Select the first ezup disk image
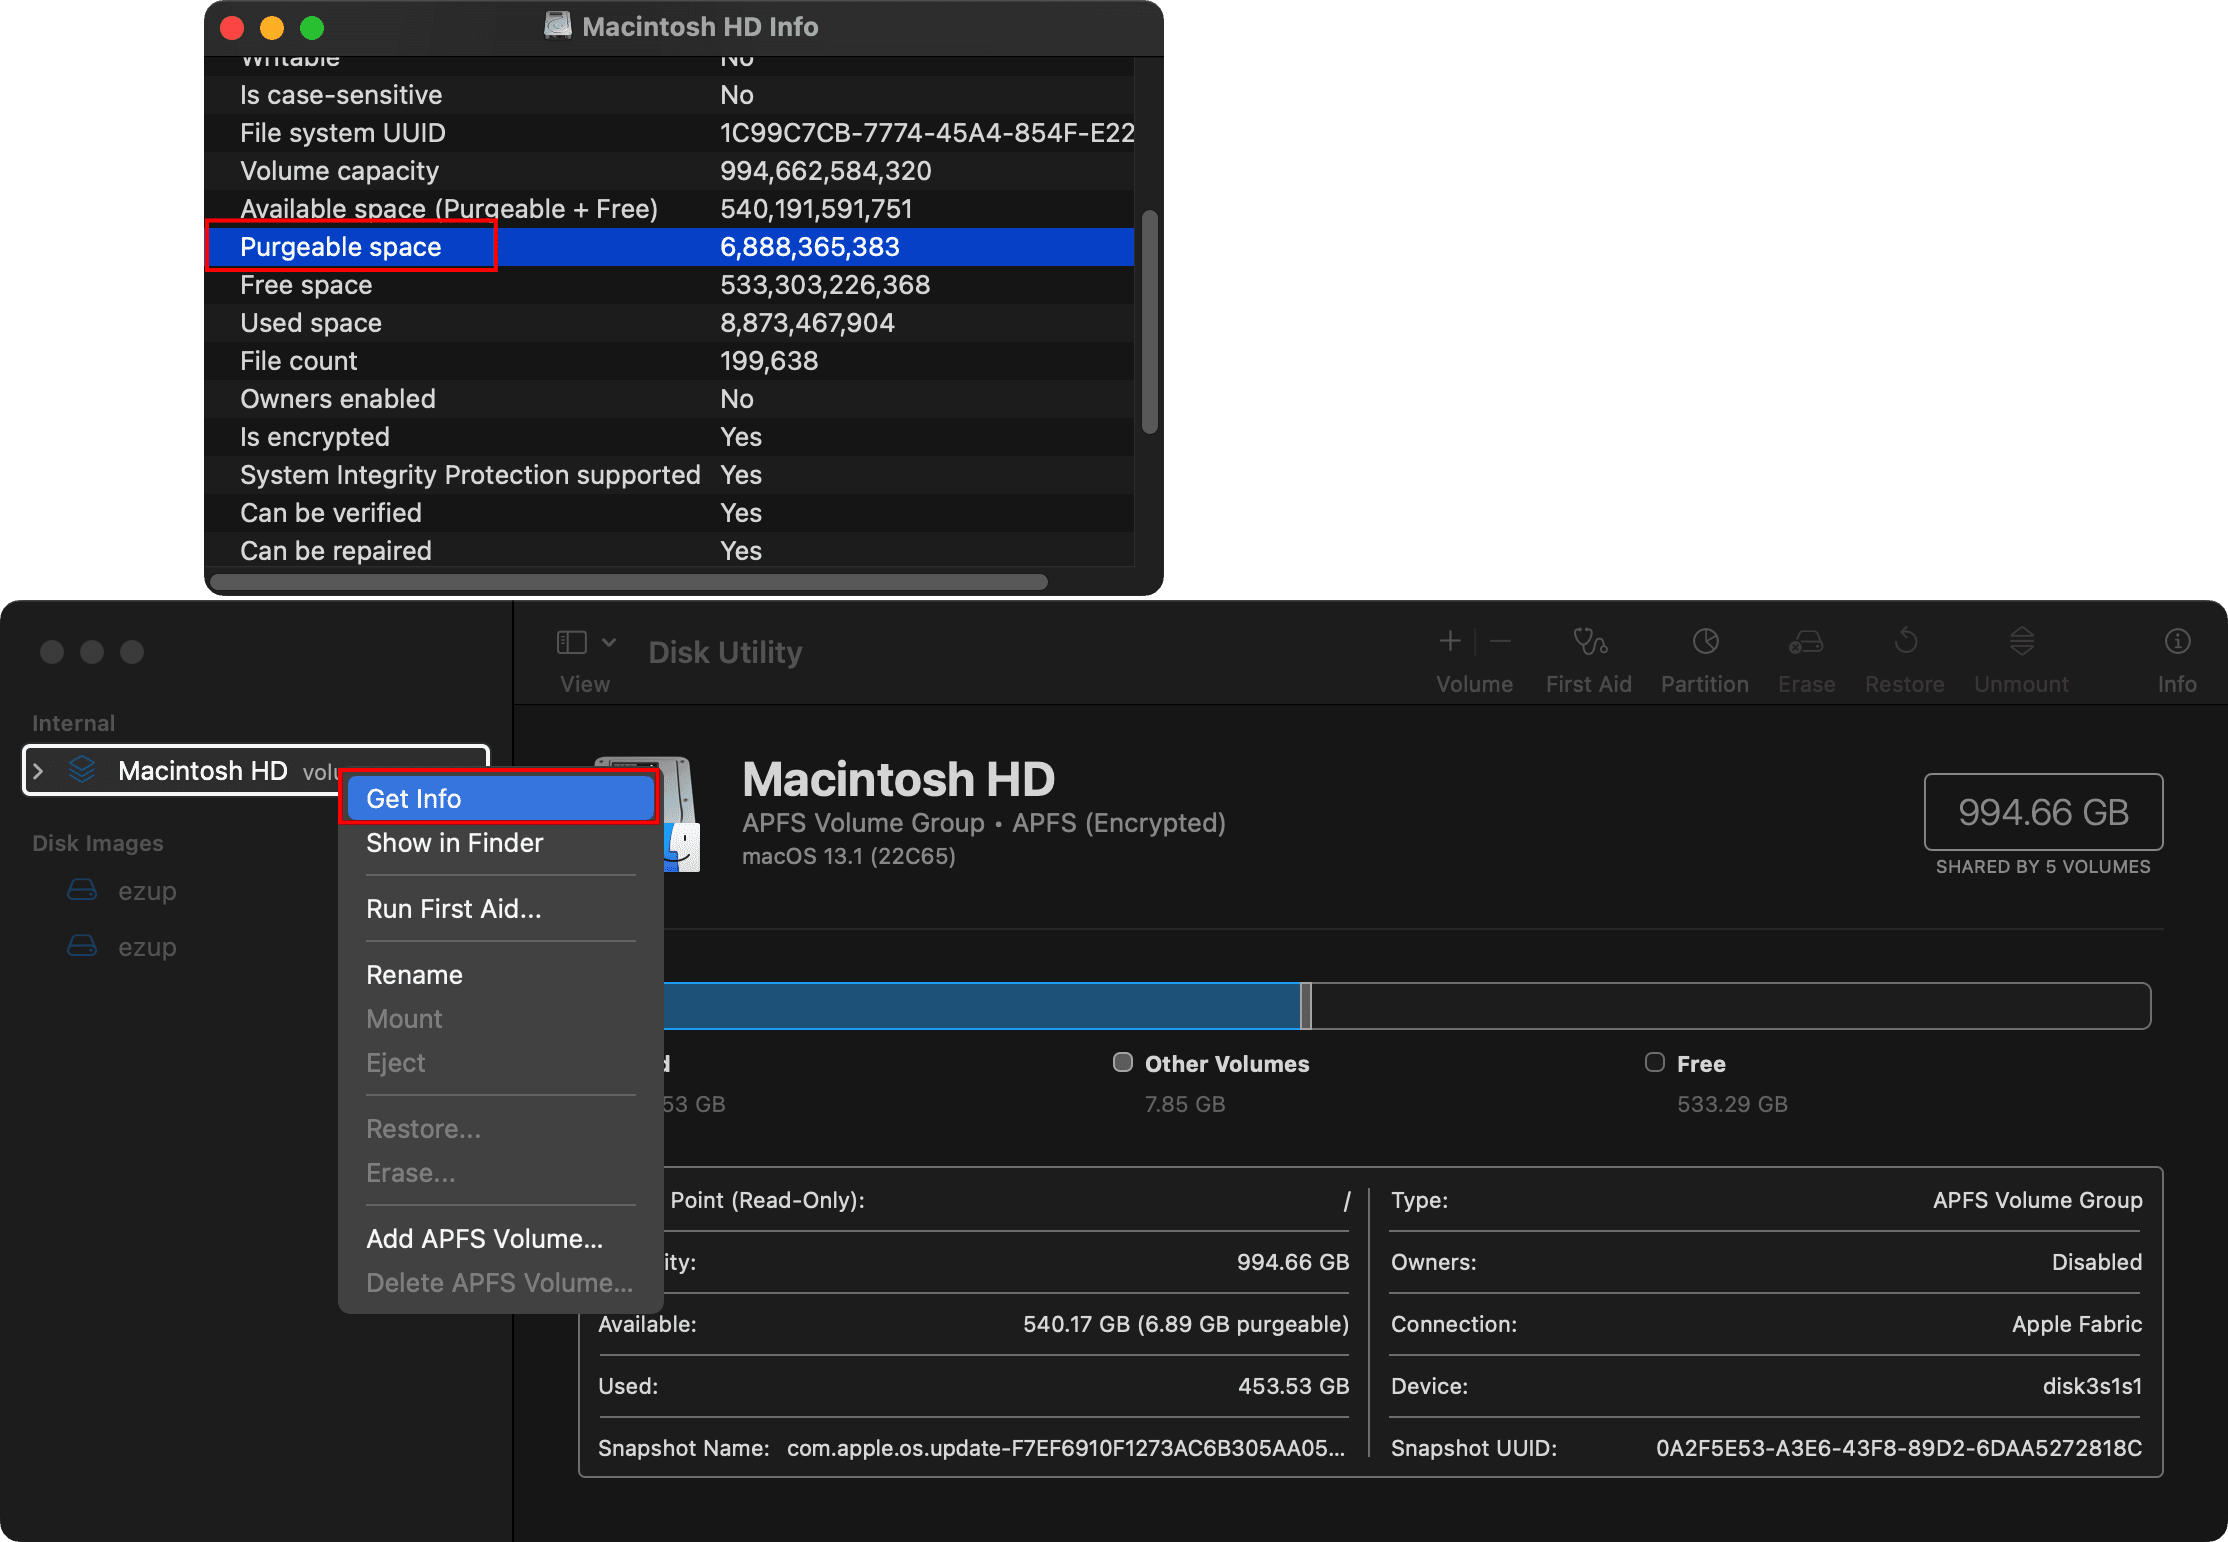Image resolution: width=2228 pixels, height=1542 pixels. pos(146,891)
